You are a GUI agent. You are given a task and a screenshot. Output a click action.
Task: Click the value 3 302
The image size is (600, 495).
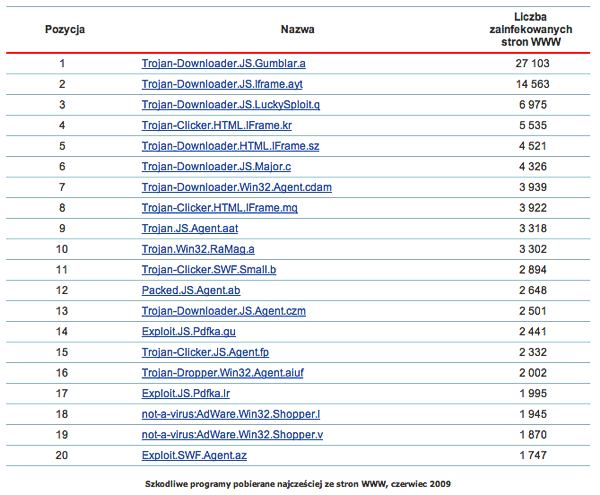[x=533, y=249]
